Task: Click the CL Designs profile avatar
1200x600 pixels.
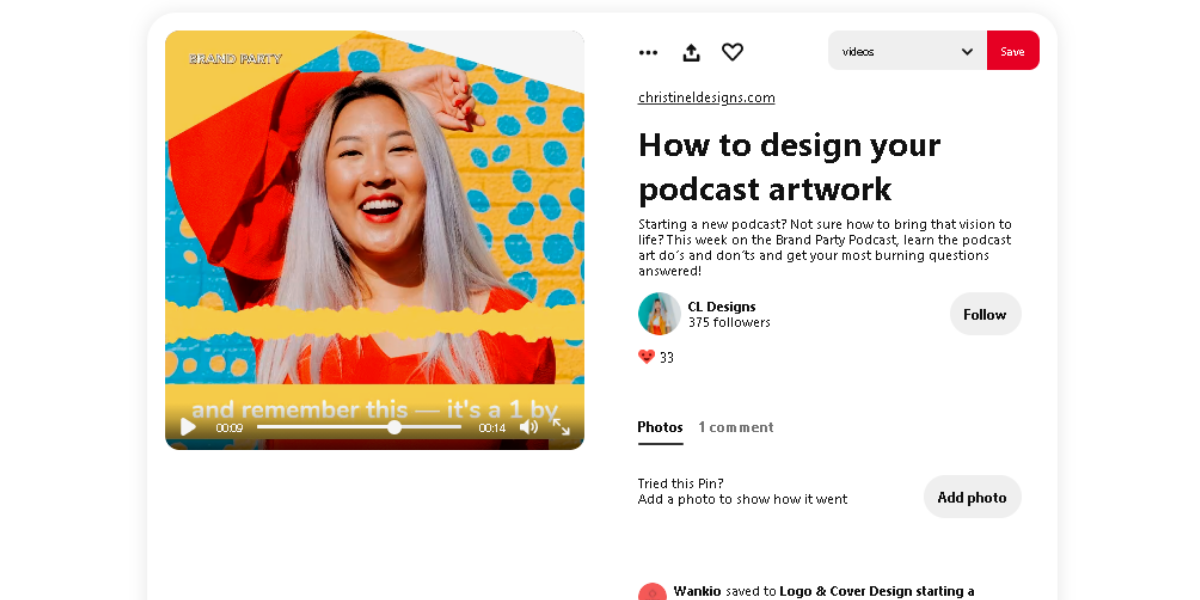Action: coord(659,314)
